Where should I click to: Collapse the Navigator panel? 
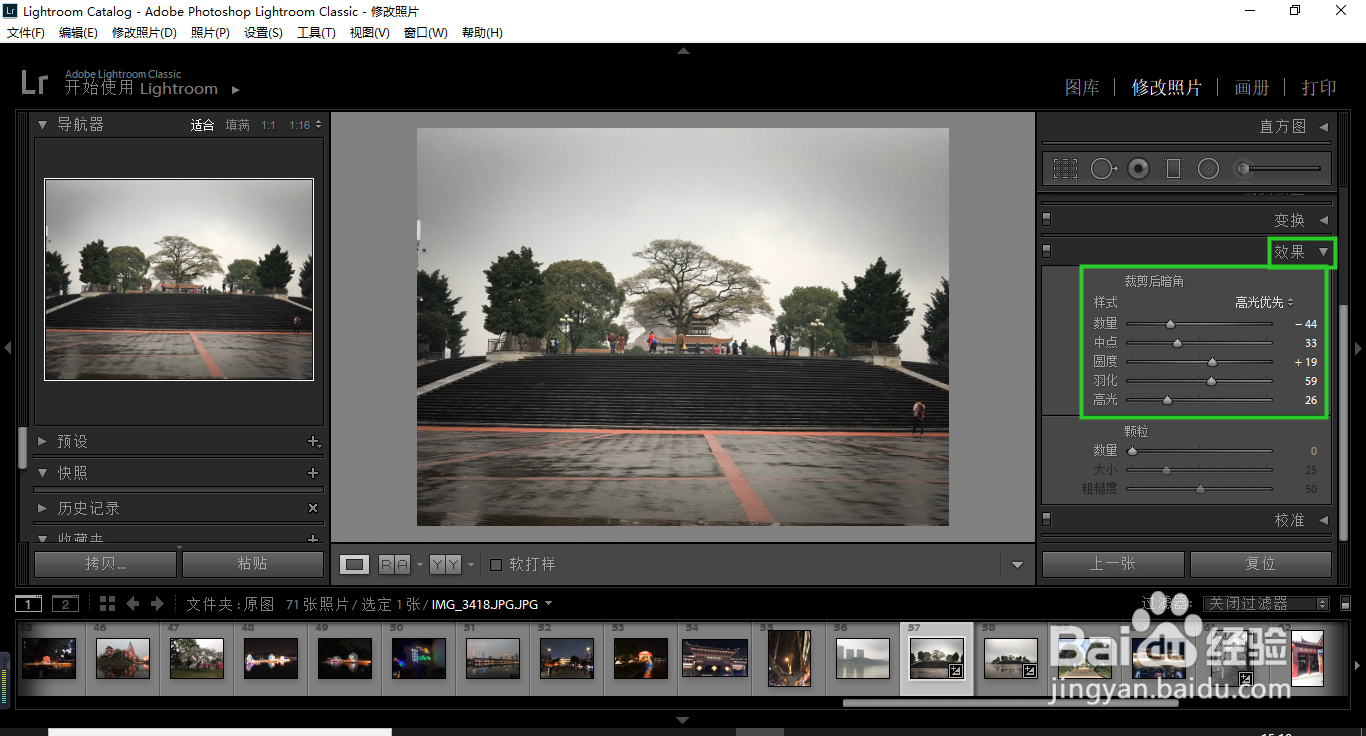(x=43, y=125)
